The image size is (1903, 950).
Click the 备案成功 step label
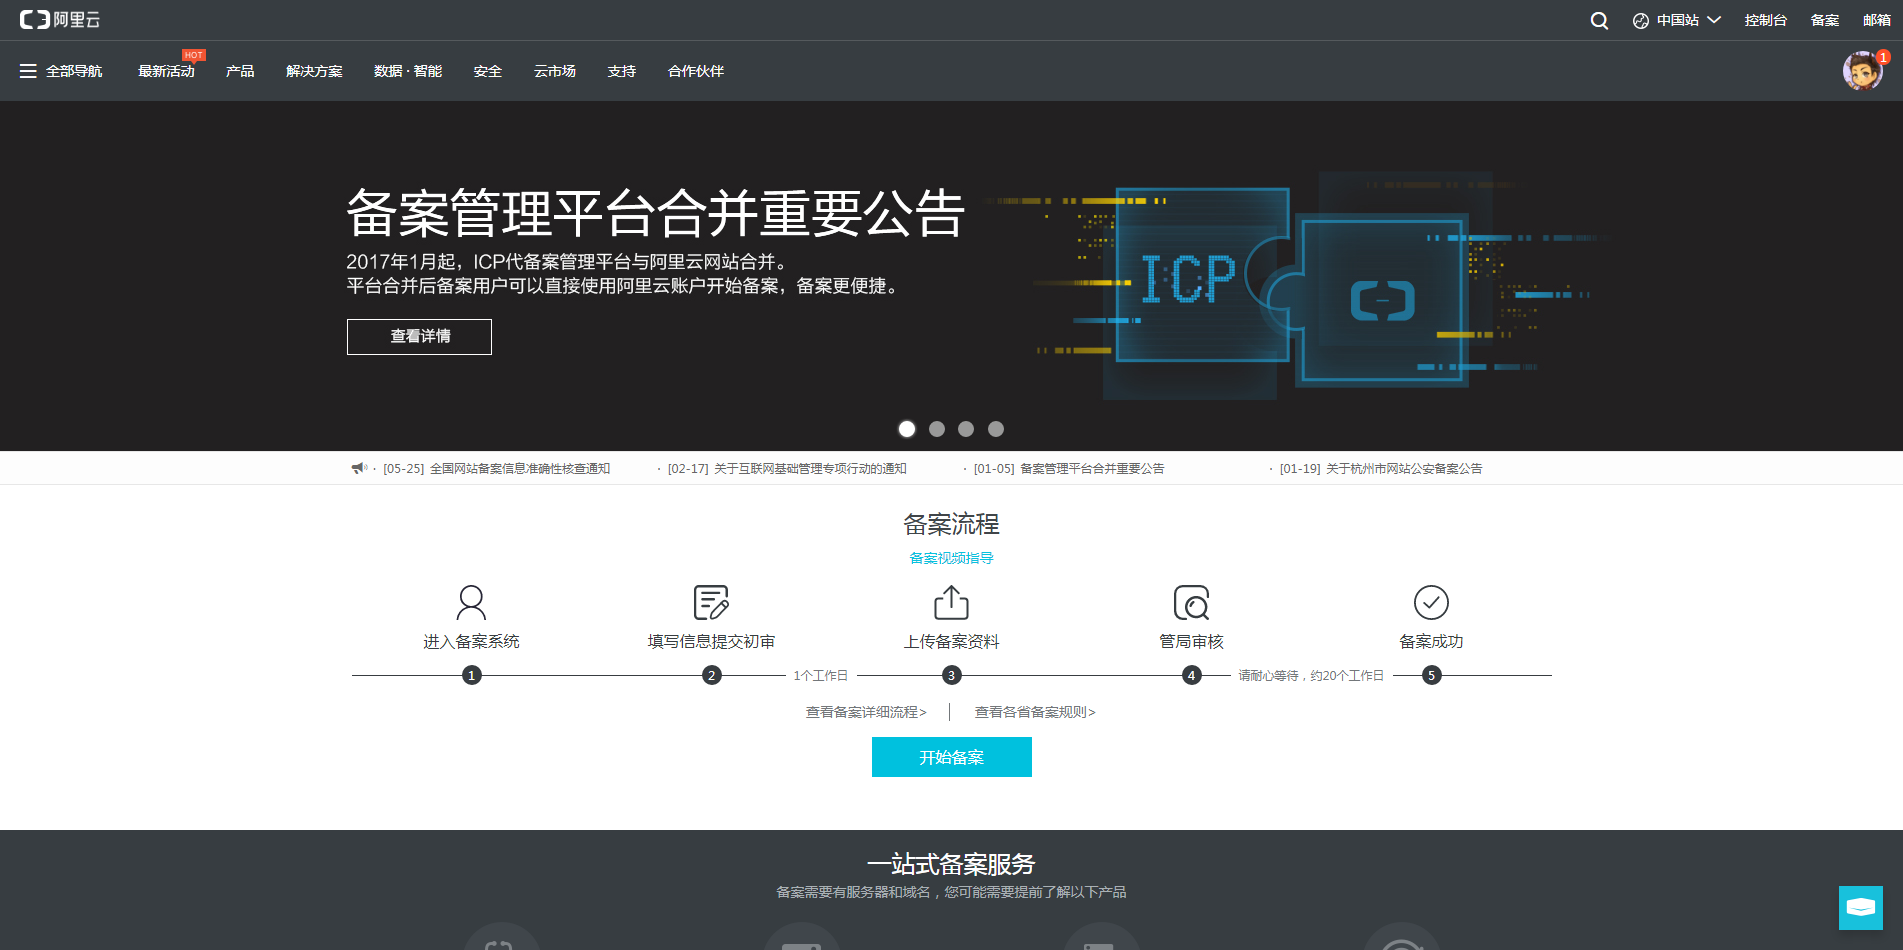pos(1431,642)
